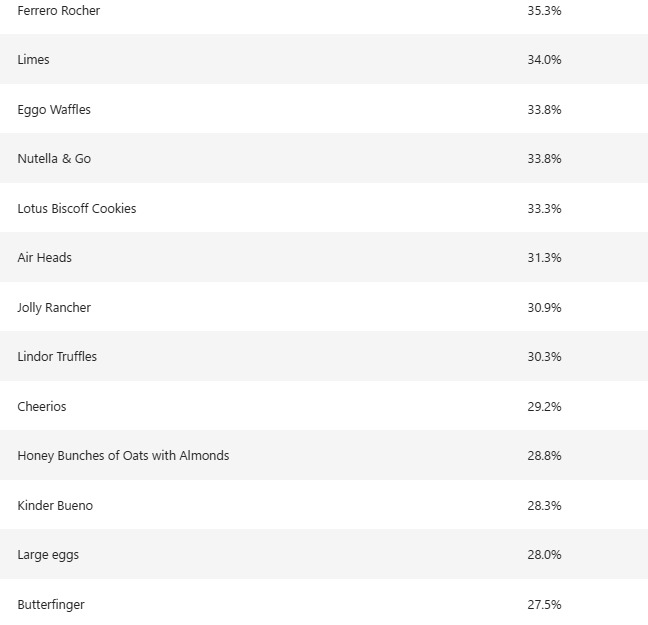
Task: Click the 29.2% value beside Cheerios
Action: (x=544, y=407)
